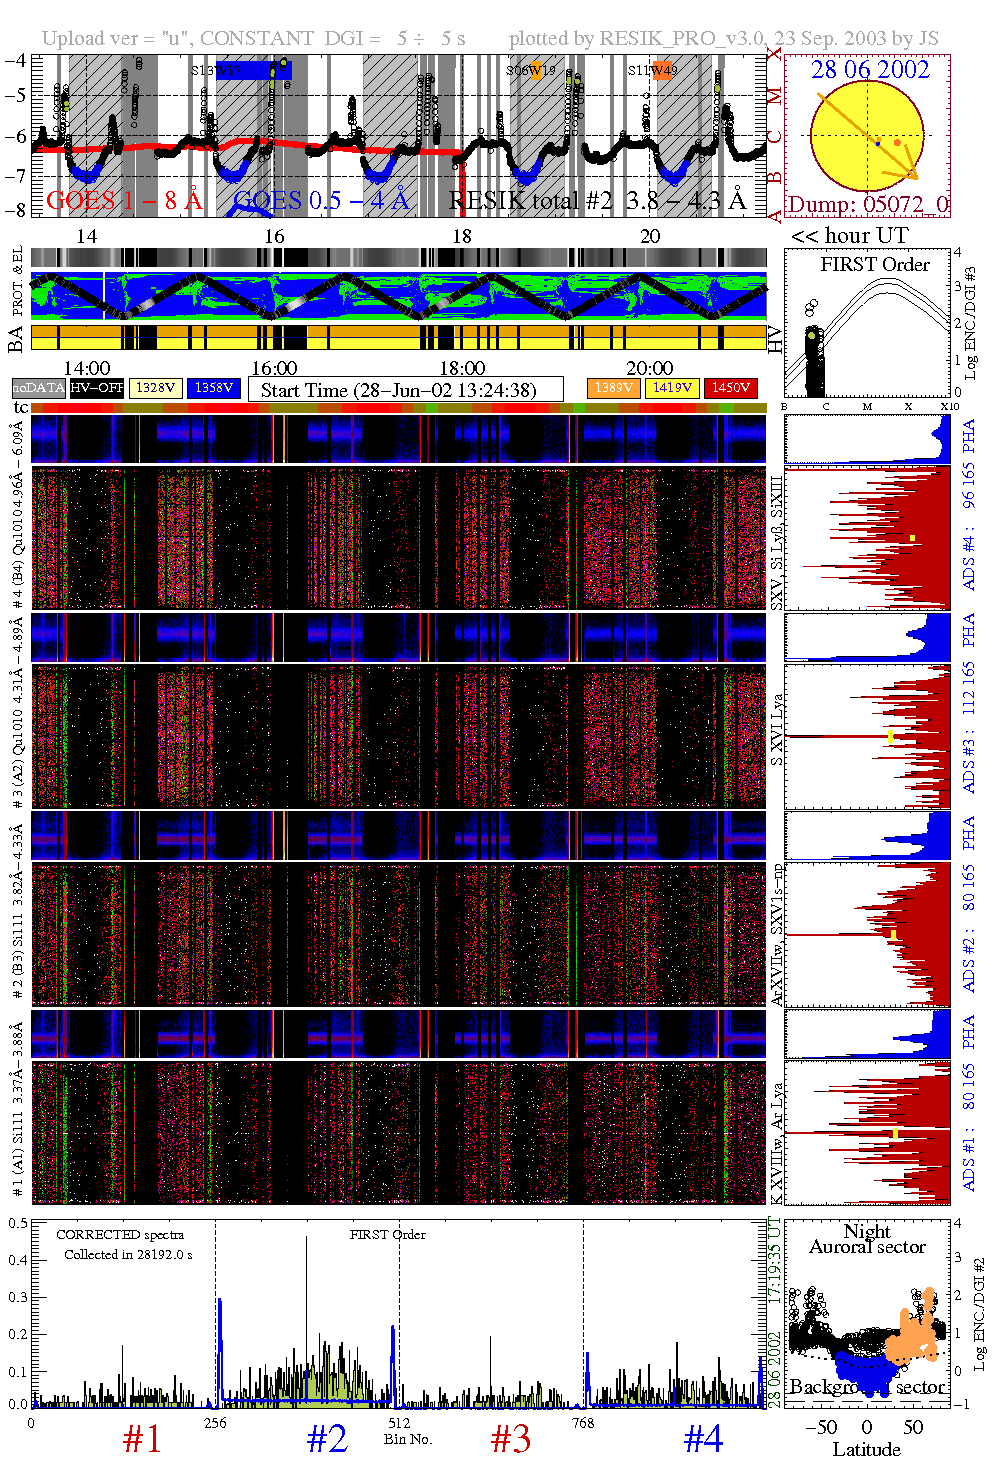Click the orange active-region spot on solar disk
This screenshot has width=1004, height=1477.
pyautogui.click(x=897, y=143)
